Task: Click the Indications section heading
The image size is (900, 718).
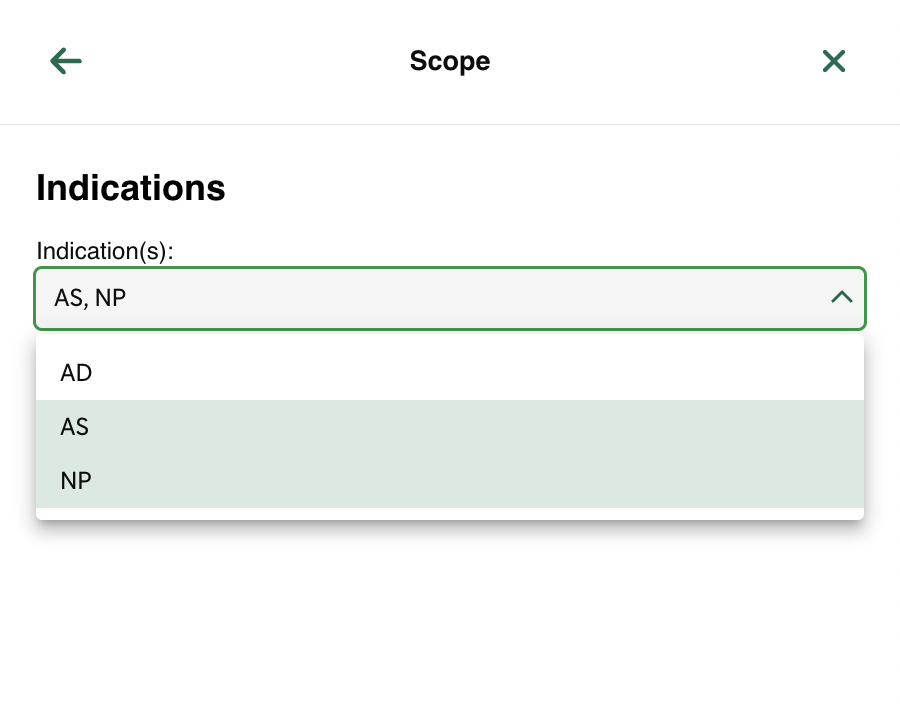Action: click(x=131, y=188)
